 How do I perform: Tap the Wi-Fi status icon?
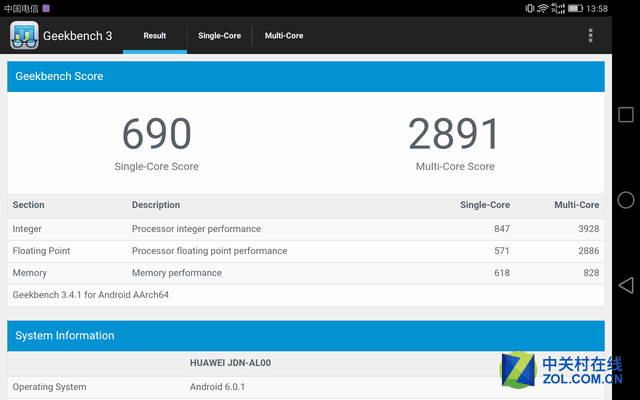click(x=542, y=8)
